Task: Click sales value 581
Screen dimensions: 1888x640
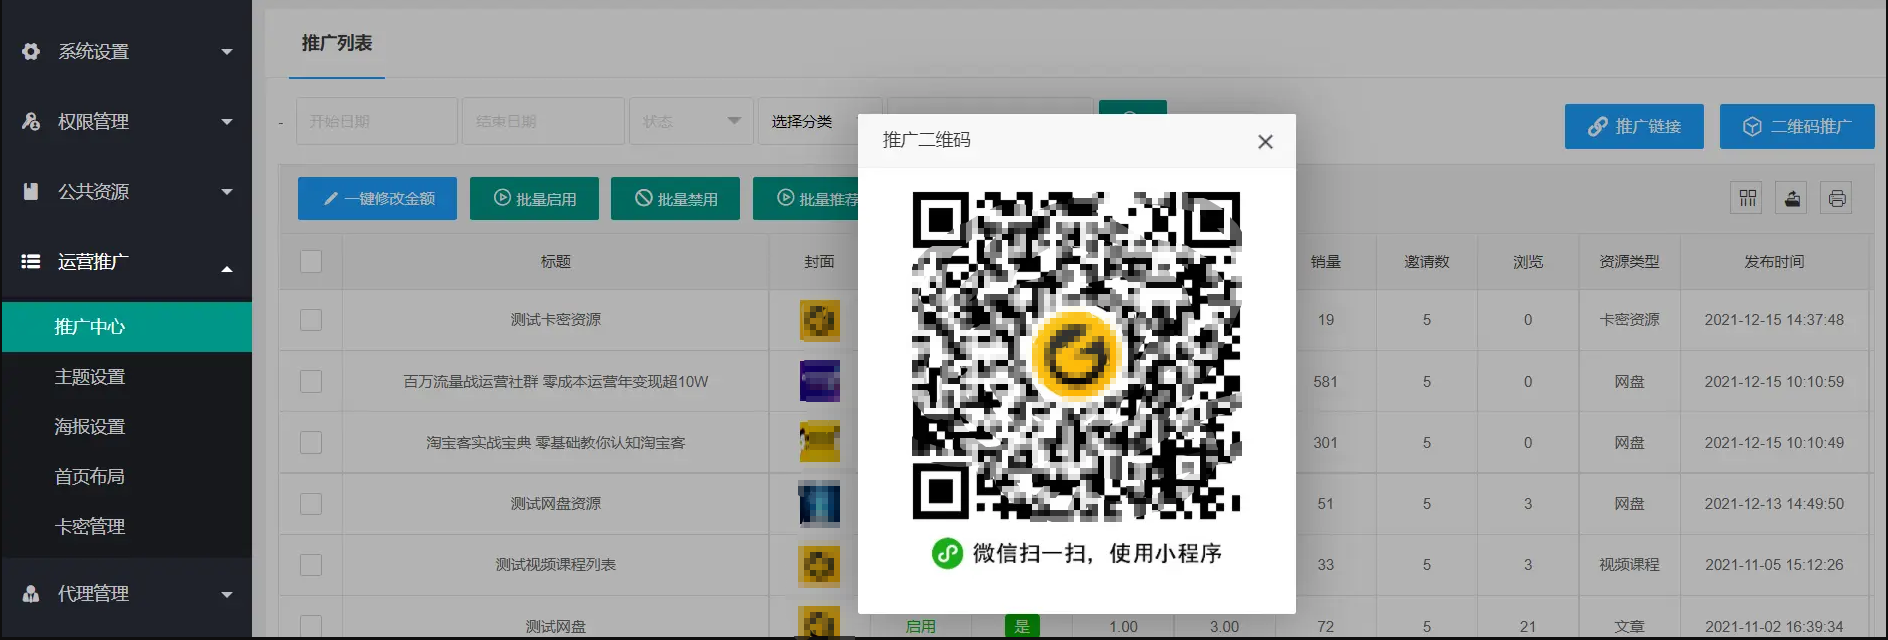Action: click(x=1325, y=381)
